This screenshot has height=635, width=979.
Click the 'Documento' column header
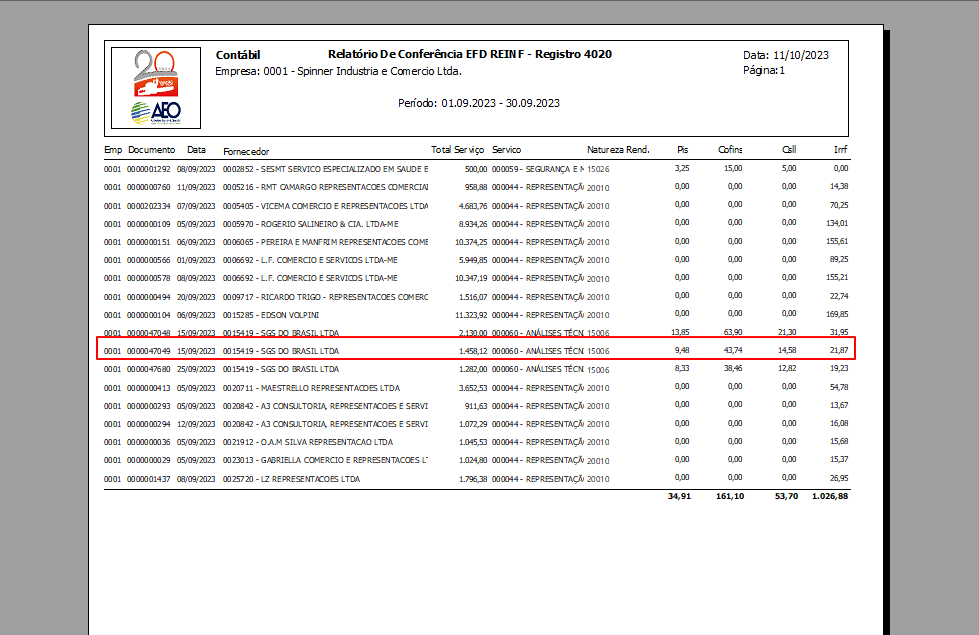[x=152, y=150]
